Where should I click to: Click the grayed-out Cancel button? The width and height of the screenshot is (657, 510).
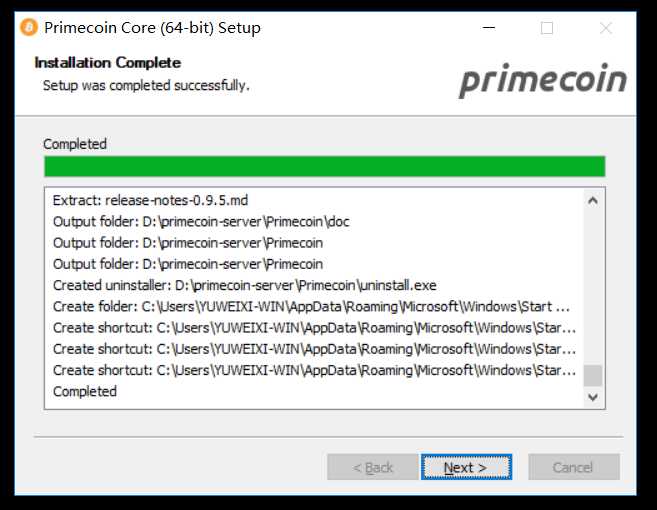pos(574,467)
